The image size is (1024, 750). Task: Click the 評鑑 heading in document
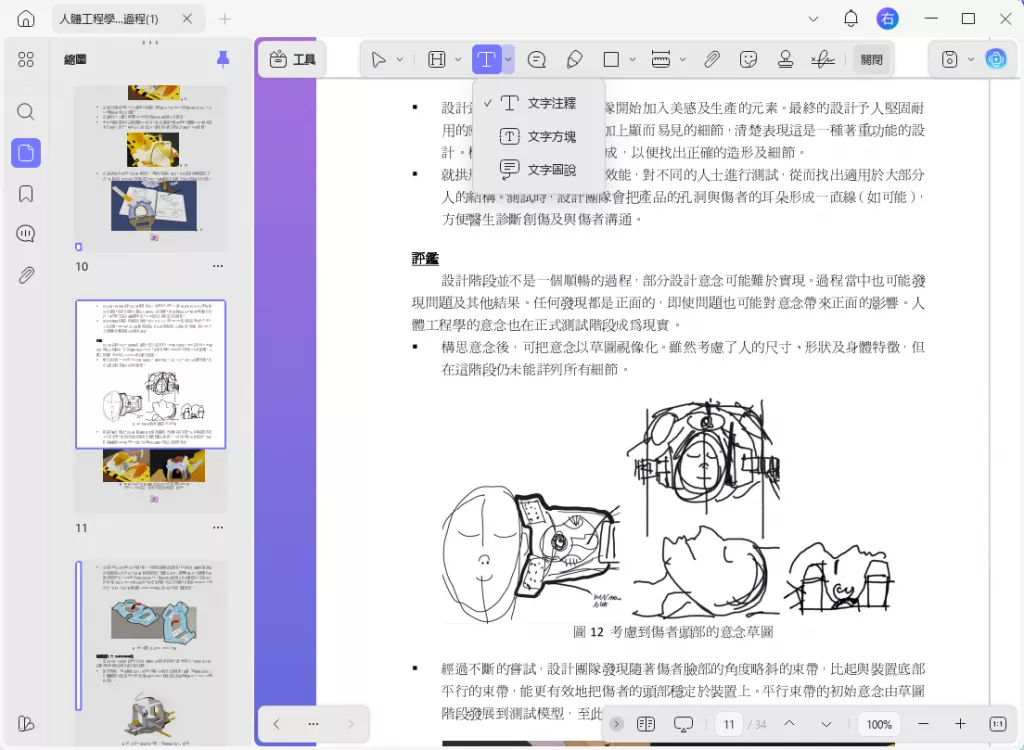pos(424,259)
